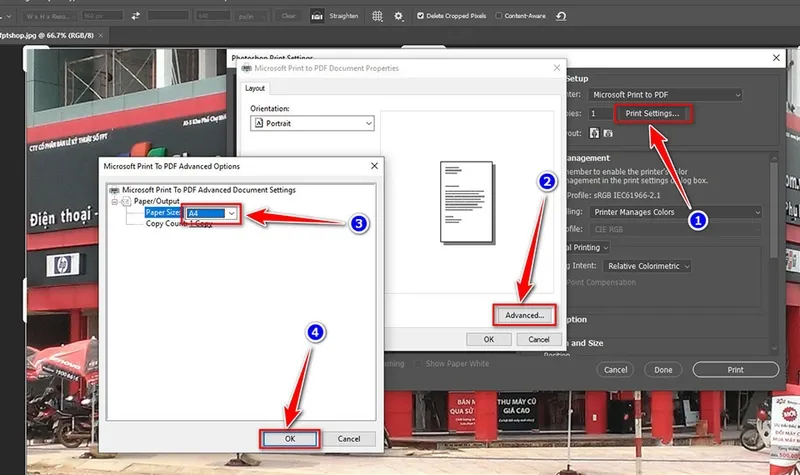Viewport: 800px width, 475px height.
Task: Toggle the Delete Cropped Pixels checkbox
Action: click(x=421, y=16)
